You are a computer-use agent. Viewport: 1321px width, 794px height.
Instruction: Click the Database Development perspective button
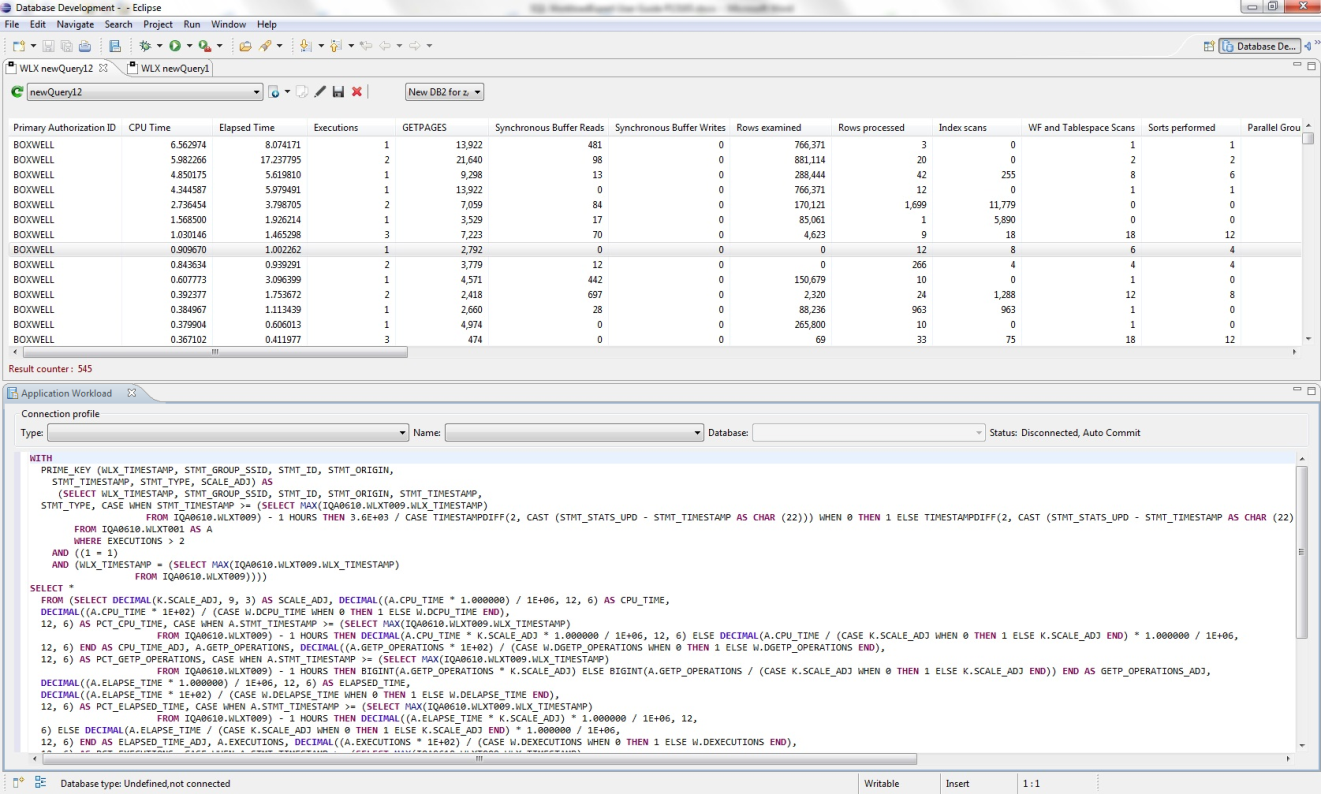tap(1260, 46)
